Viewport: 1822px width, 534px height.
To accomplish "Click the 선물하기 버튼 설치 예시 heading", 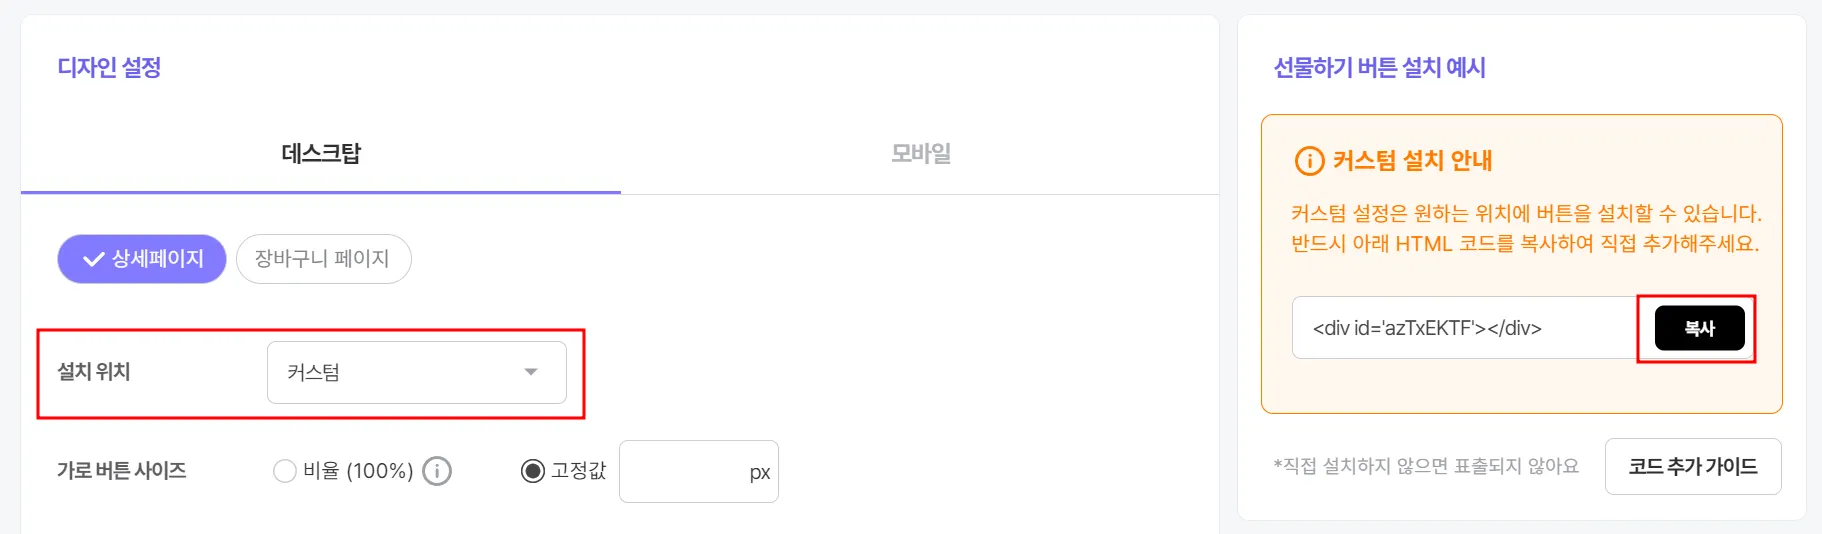I will point(1379,68).
